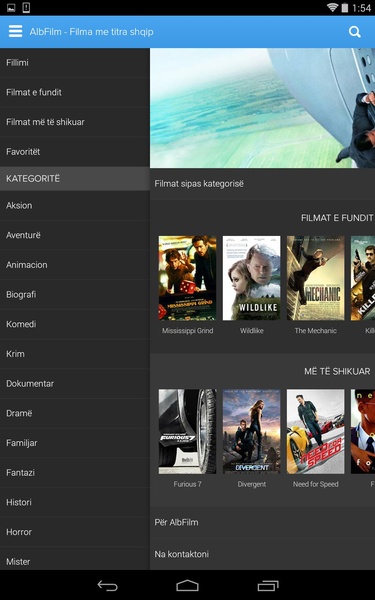Select the Biografi category
The height and width of the screenshot is (600, 375).
pyautogui.click(x=75, y=295)
